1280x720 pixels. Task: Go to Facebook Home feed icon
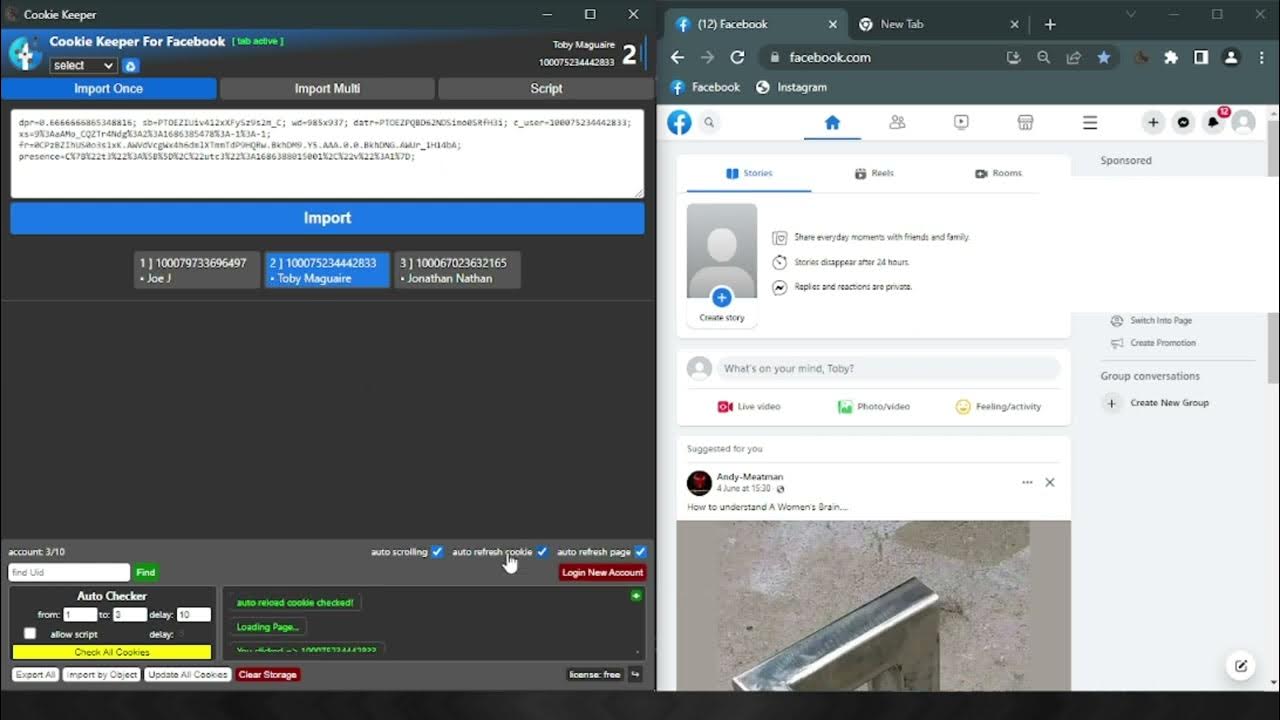pos(832,122)
